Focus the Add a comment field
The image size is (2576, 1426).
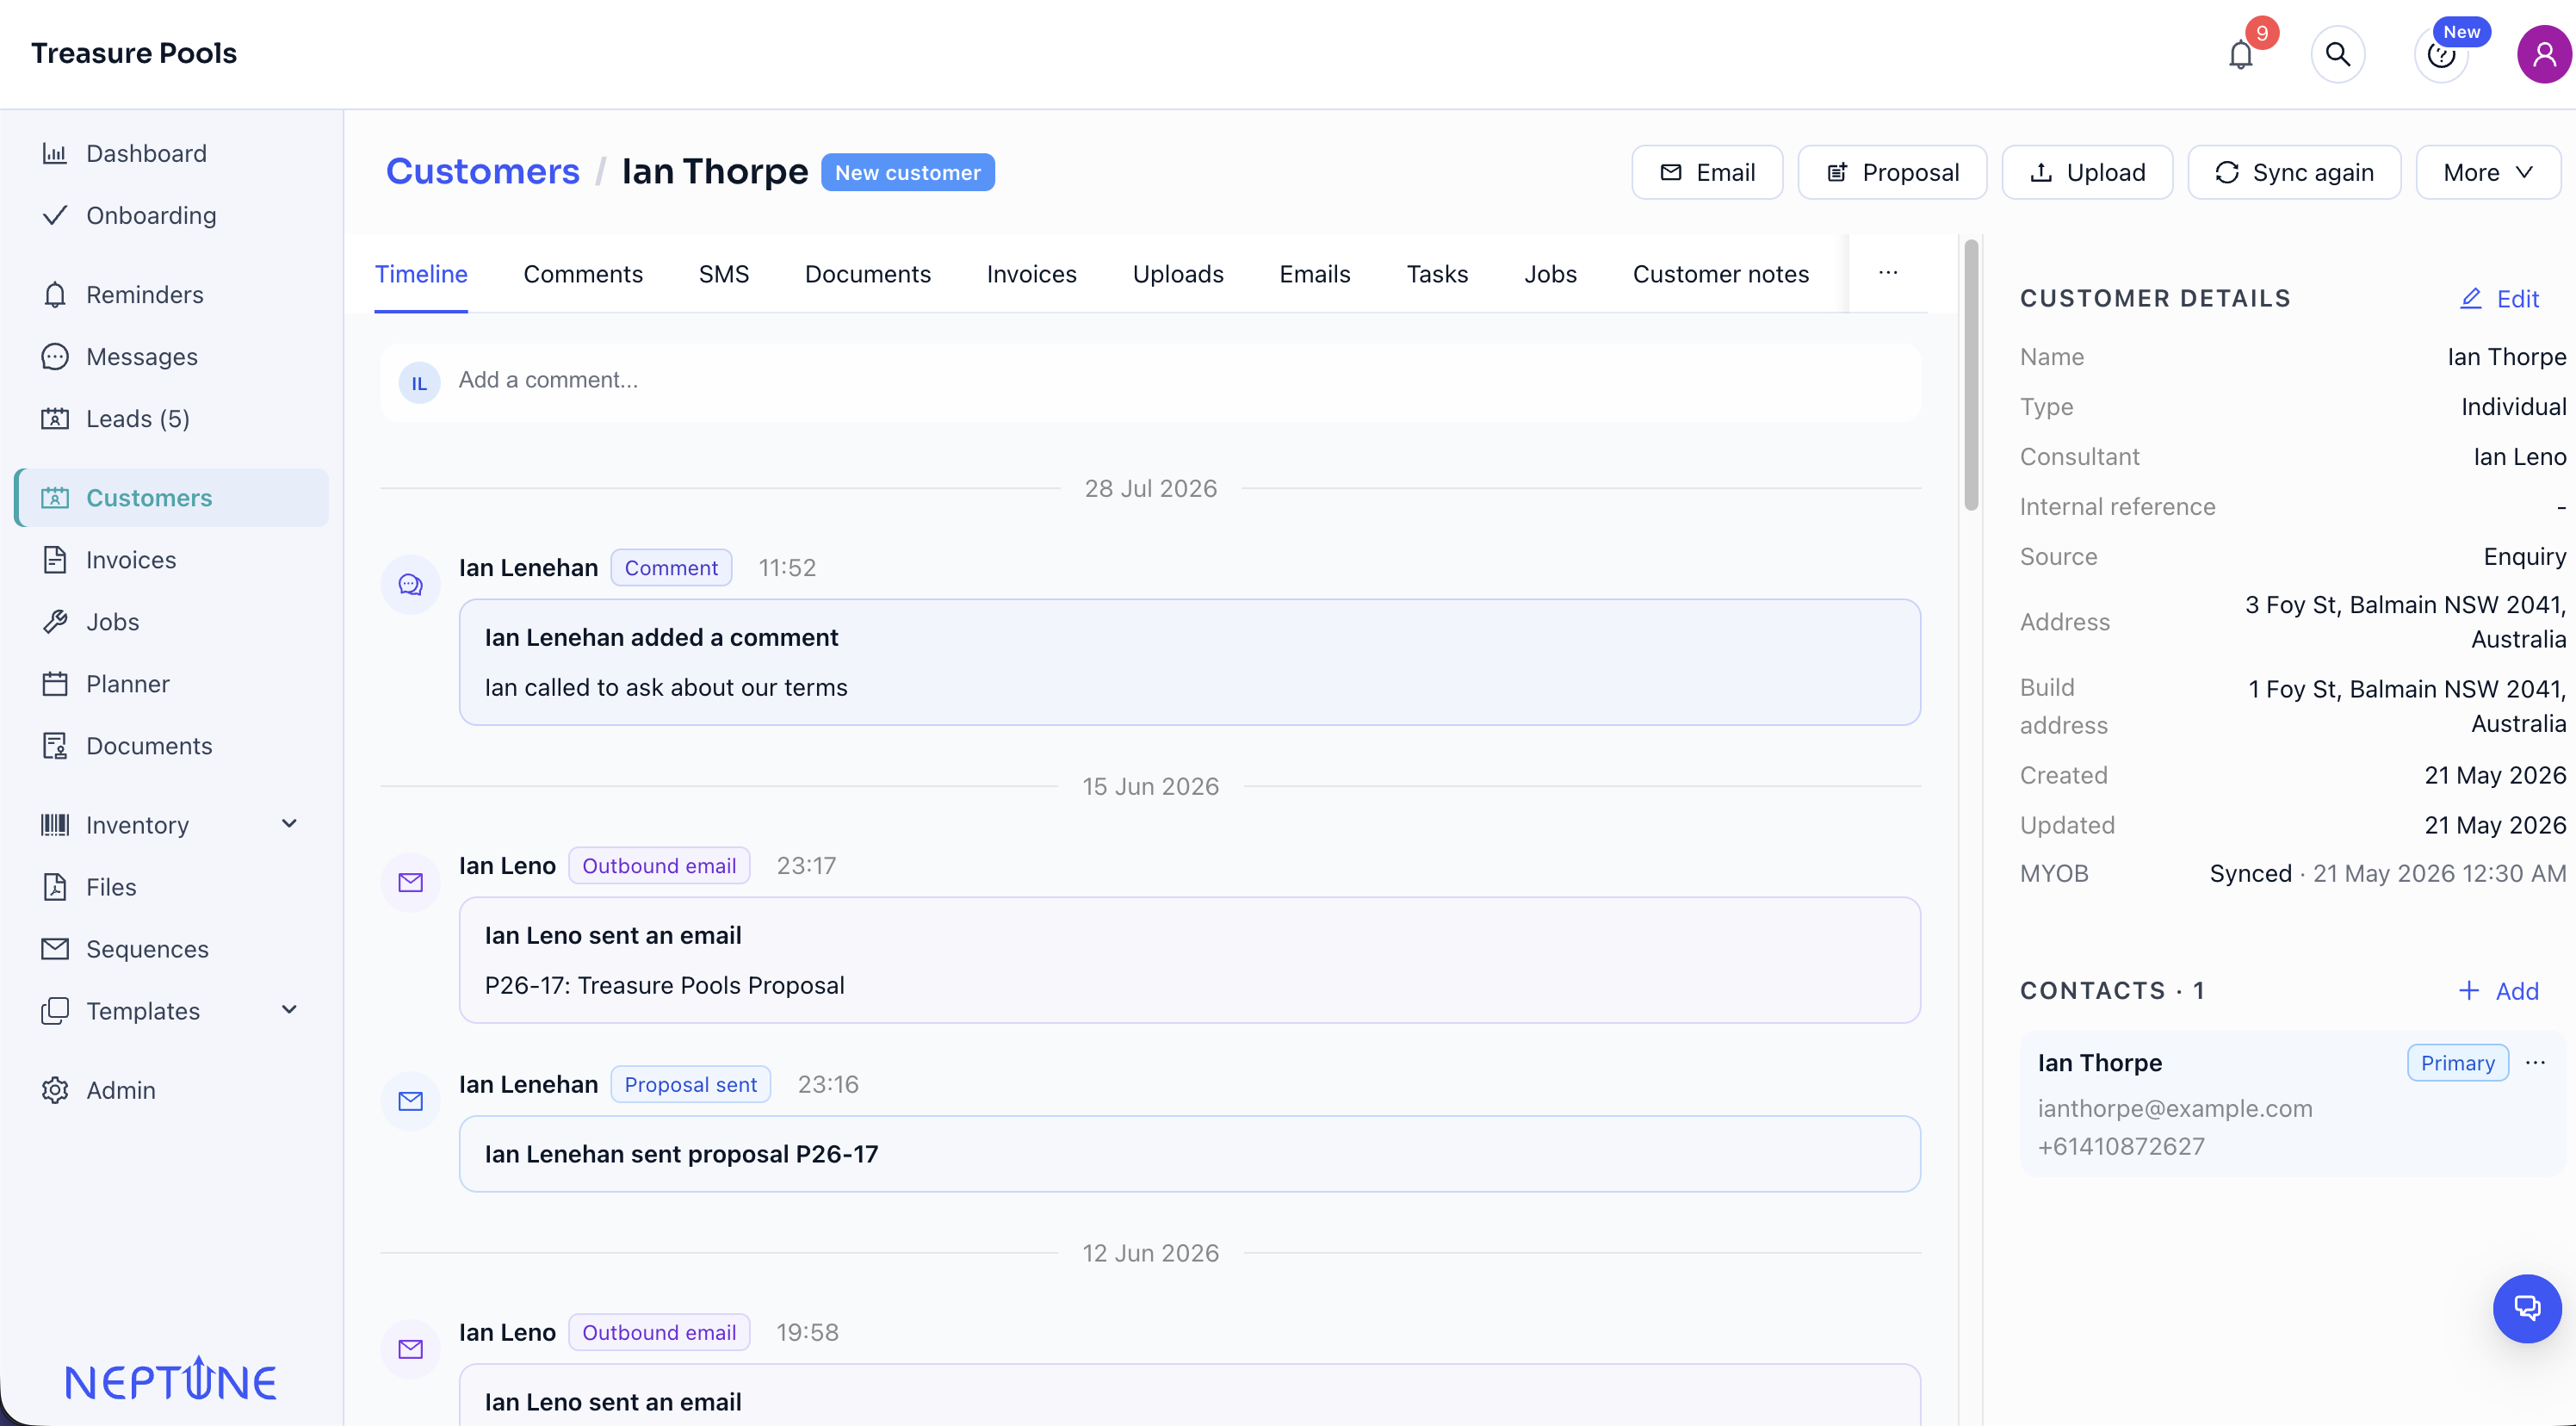tap(1150, 381)
